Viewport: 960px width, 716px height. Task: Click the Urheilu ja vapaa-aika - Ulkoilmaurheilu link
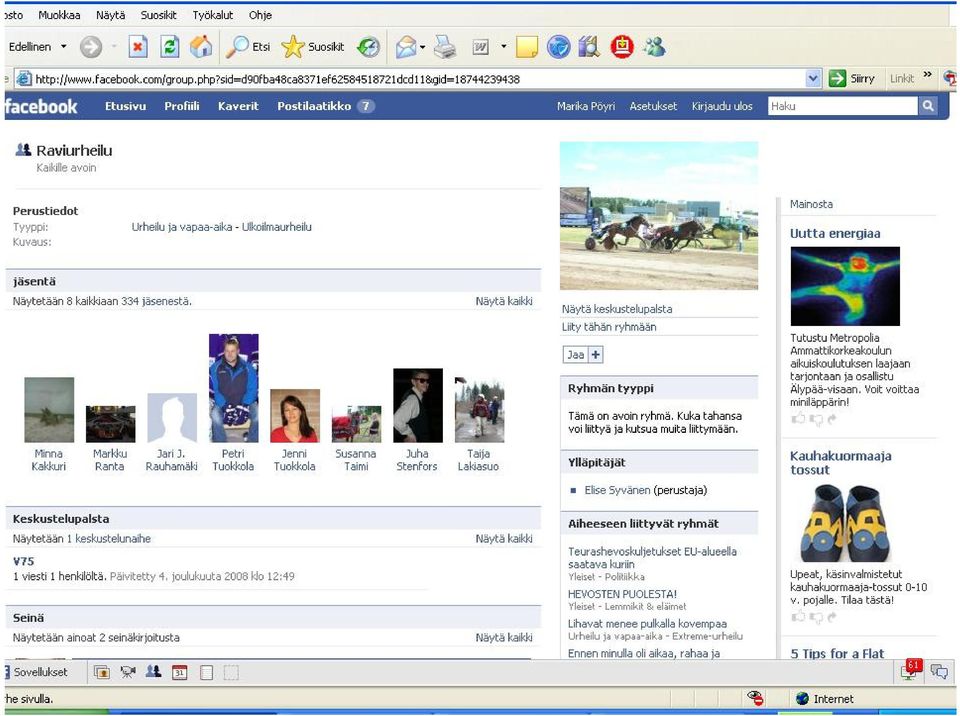[x=222, y=227]
